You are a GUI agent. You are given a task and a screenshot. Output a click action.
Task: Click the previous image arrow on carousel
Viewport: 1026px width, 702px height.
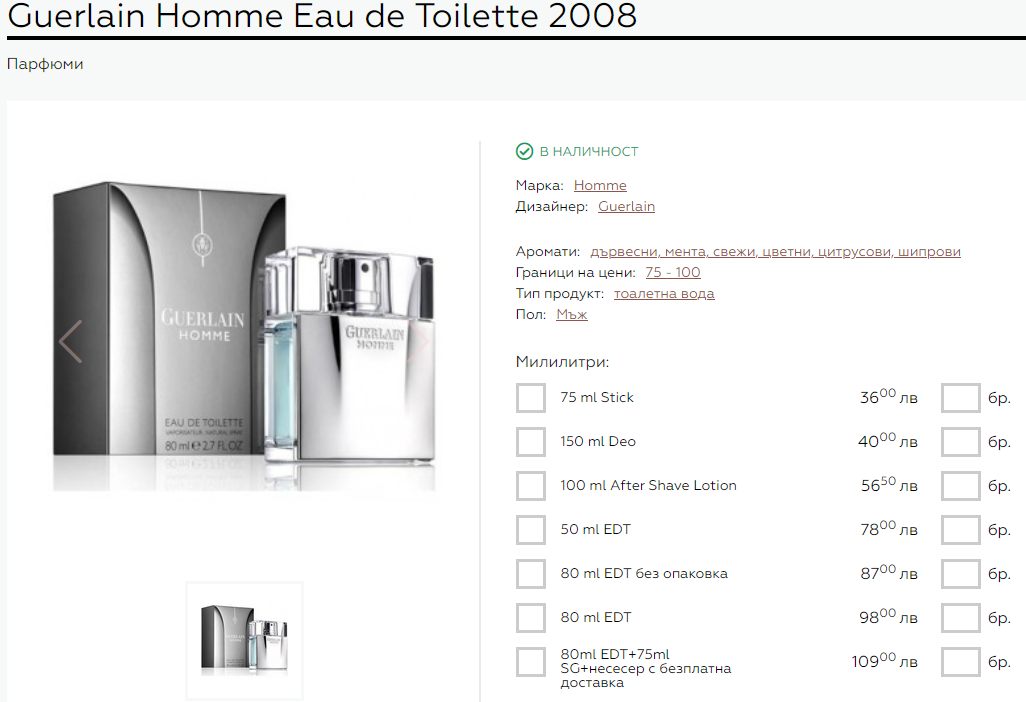[x=70, y=342]
